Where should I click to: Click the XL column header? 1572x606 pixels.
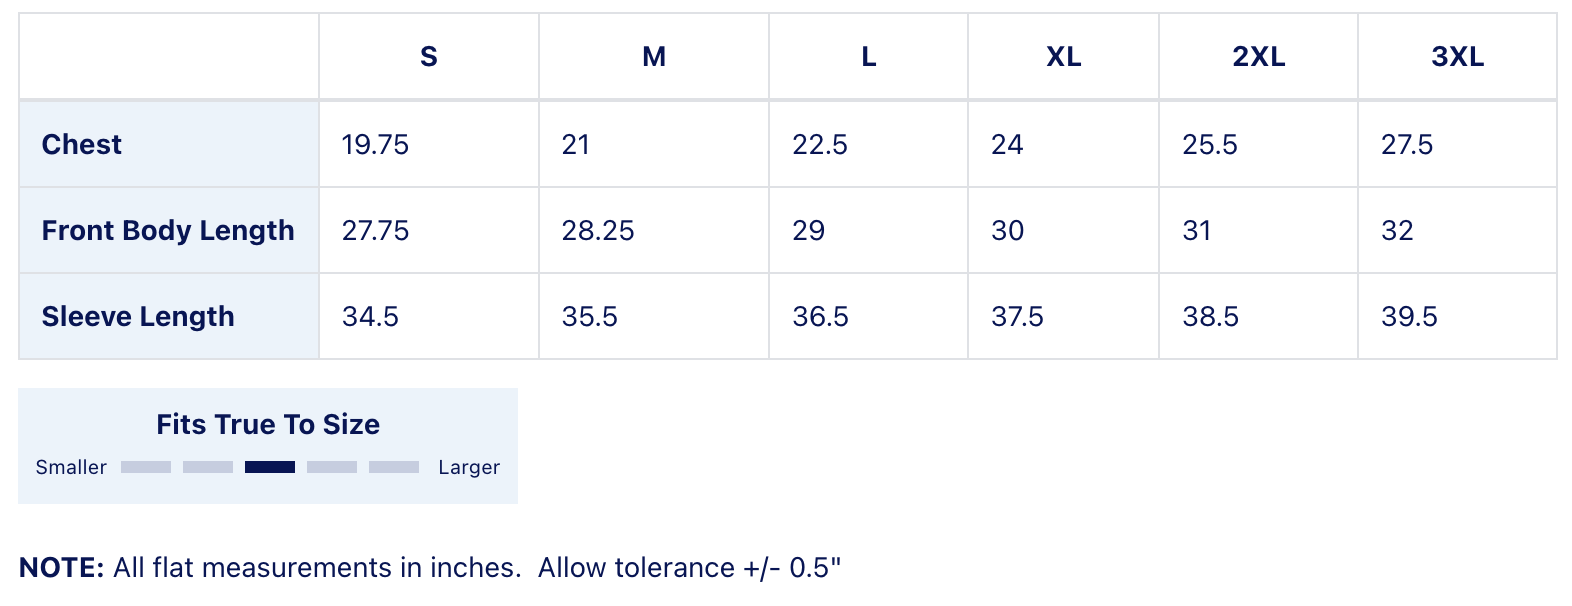point(1063,57)
